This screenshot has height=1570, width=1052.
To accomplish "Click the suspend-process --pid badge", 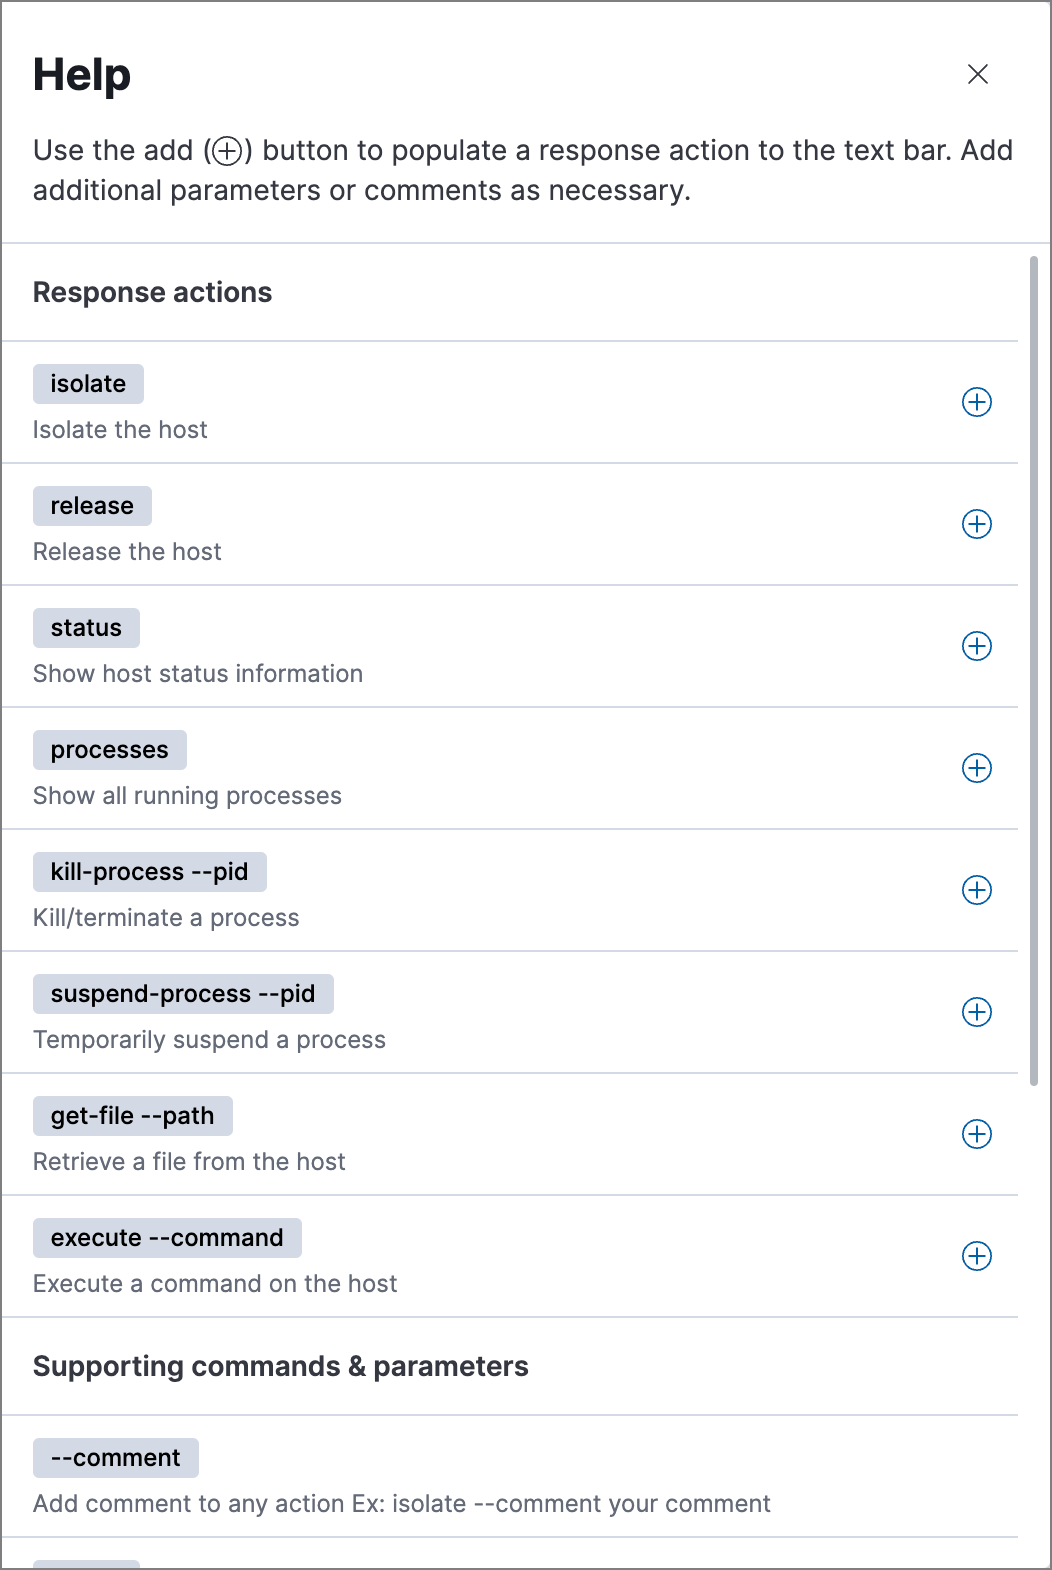I will click(183, 994).
